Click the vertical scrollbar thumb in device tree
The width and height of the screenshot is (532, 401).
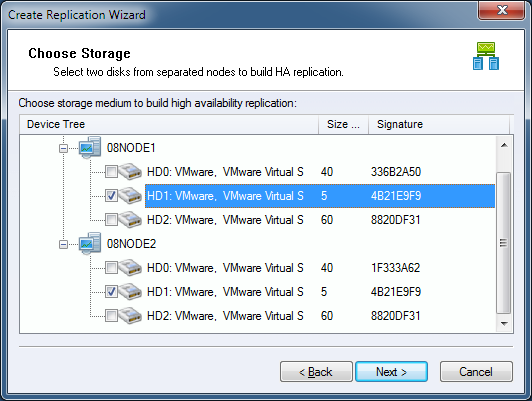(504, 243)
